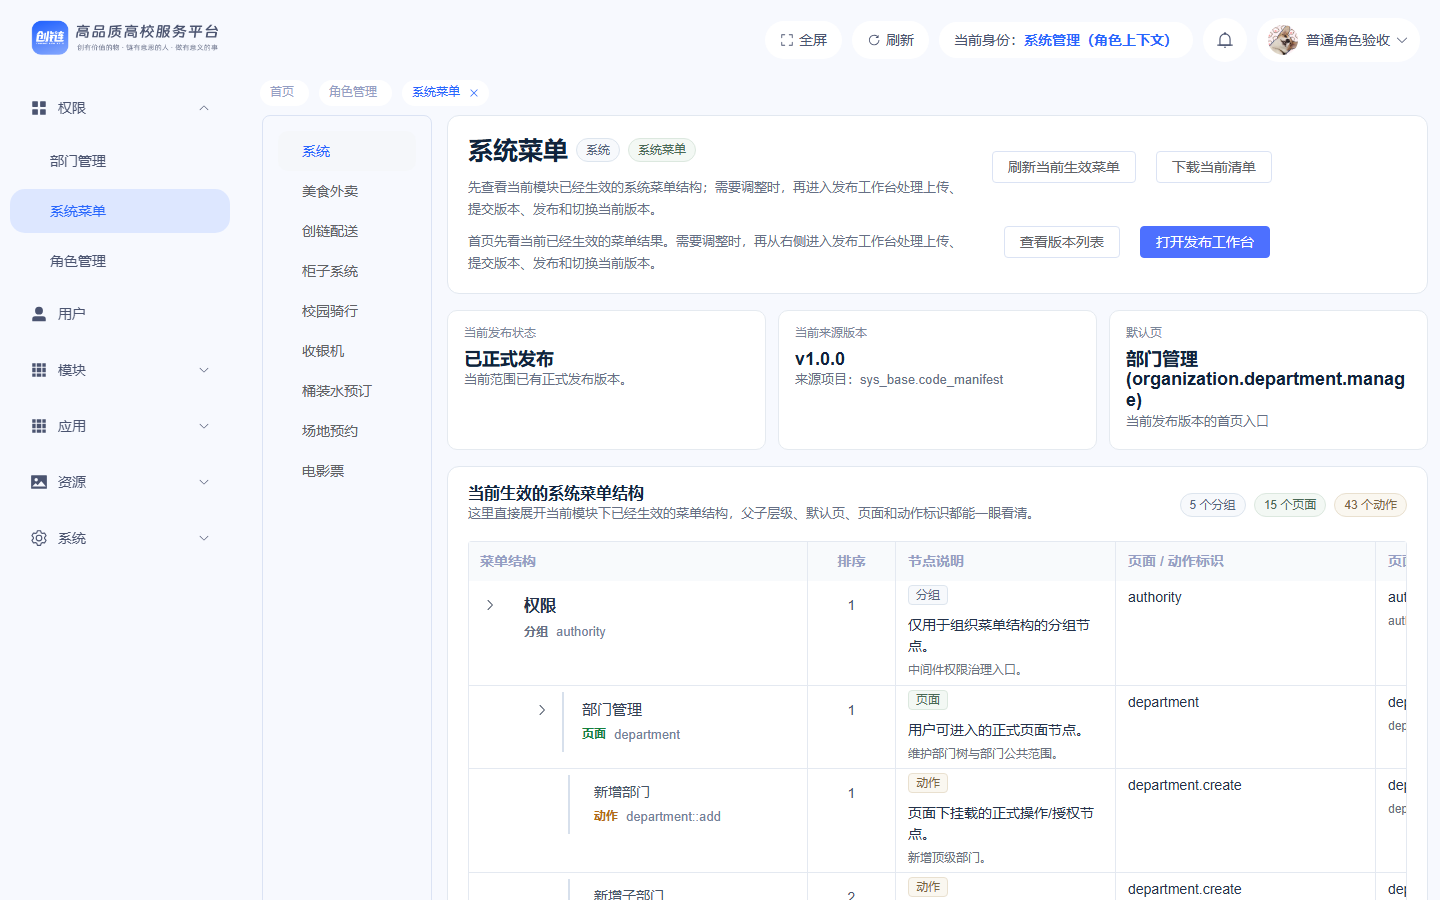
Task: Click the 分组 tag in 权限 row
Action: 928,595
